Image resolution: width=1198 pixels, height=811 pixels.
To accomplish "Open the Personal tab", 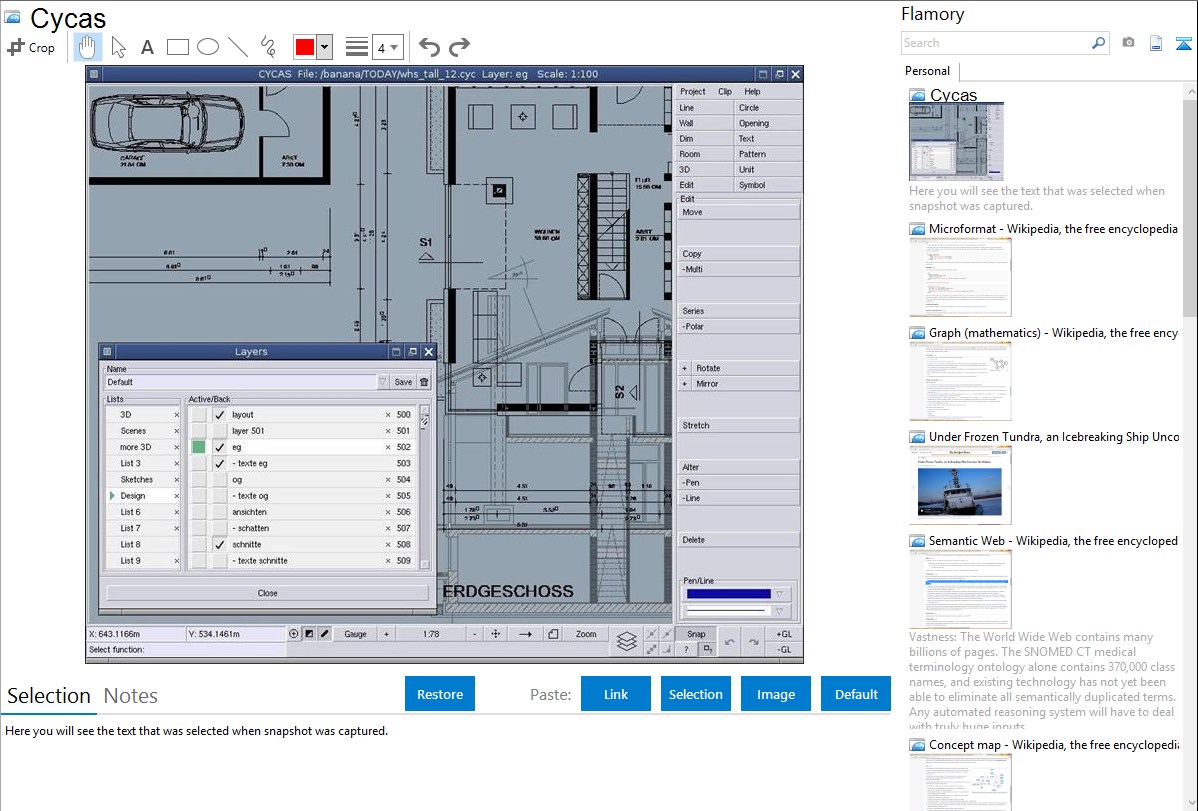I will (x=927, y=71).
